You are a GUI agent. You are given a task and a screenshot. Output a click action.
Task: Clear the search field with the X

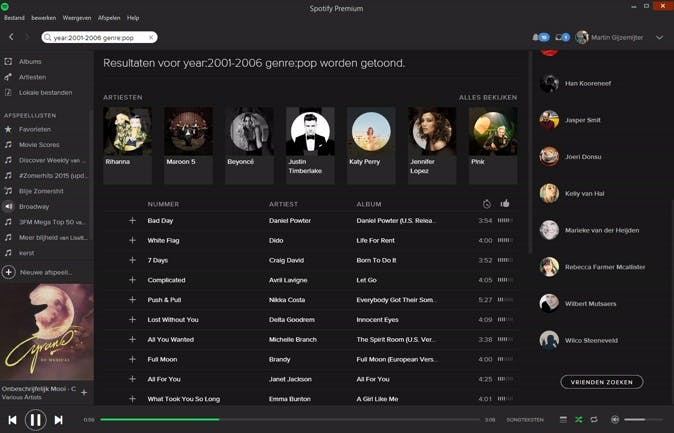[151, 37]
